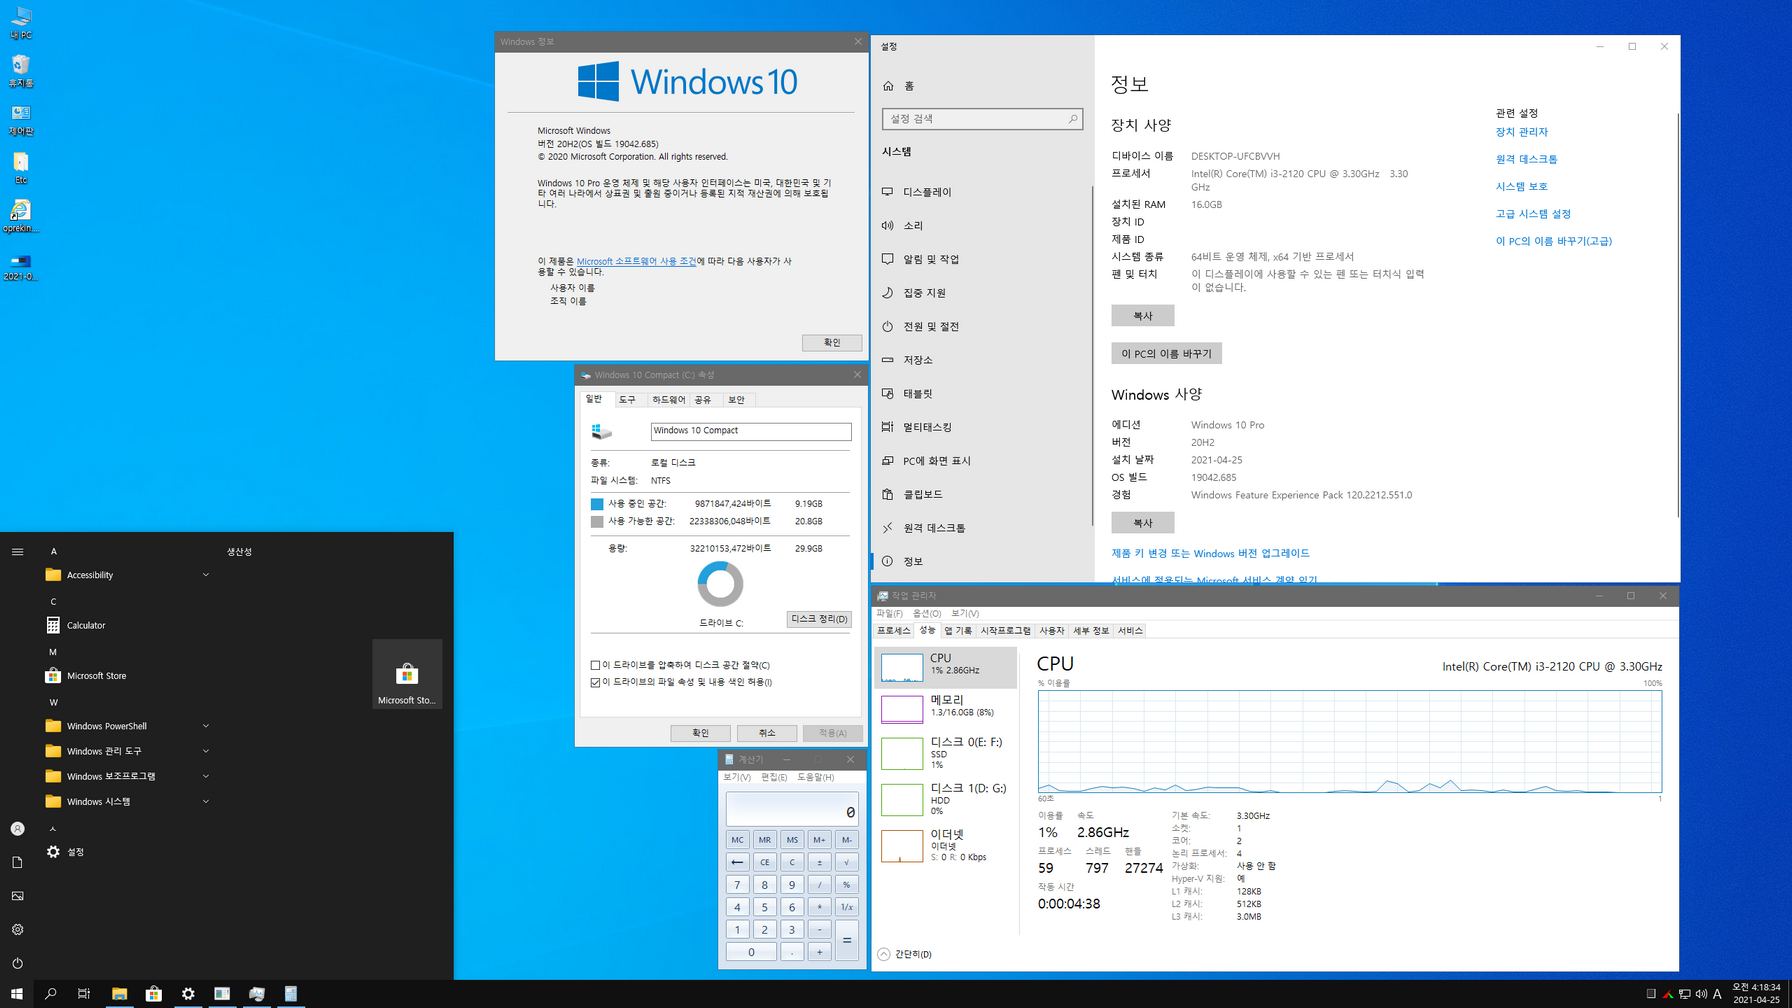
Task: Open Documents icon in Start menu rail
Action: pos(17,862)
